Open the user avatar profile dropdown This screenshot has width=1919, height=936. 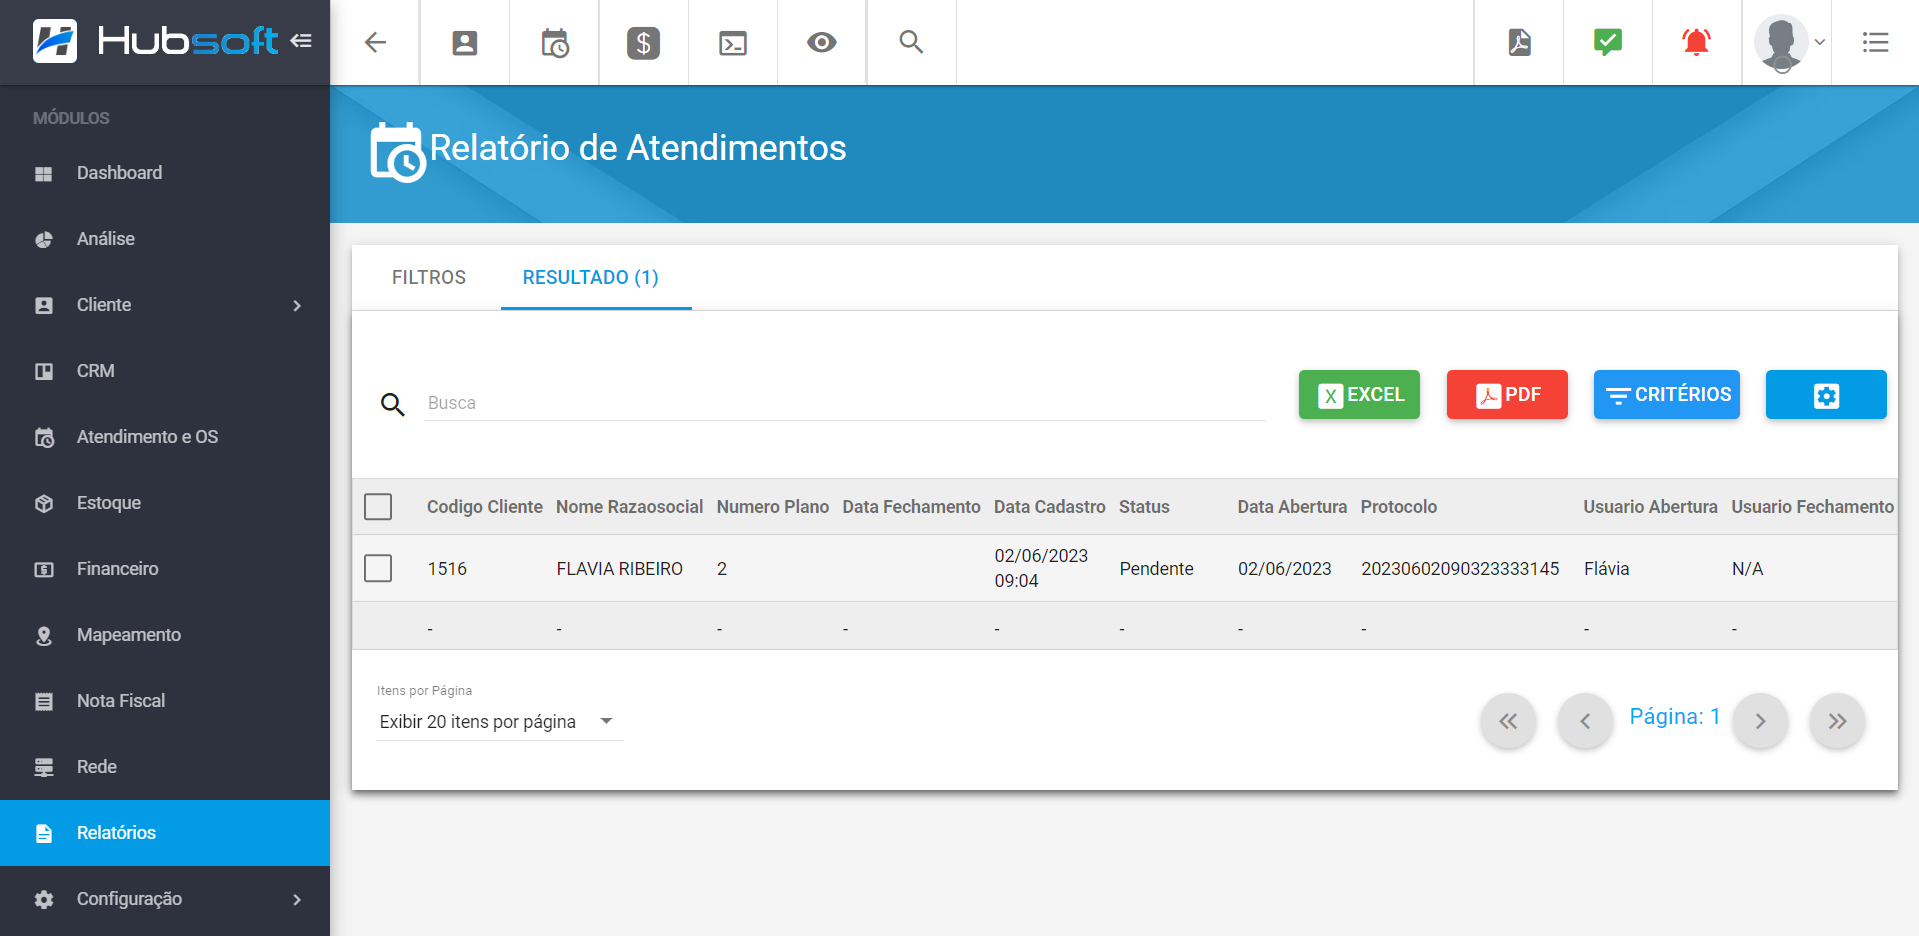[x=1790, y=42]
